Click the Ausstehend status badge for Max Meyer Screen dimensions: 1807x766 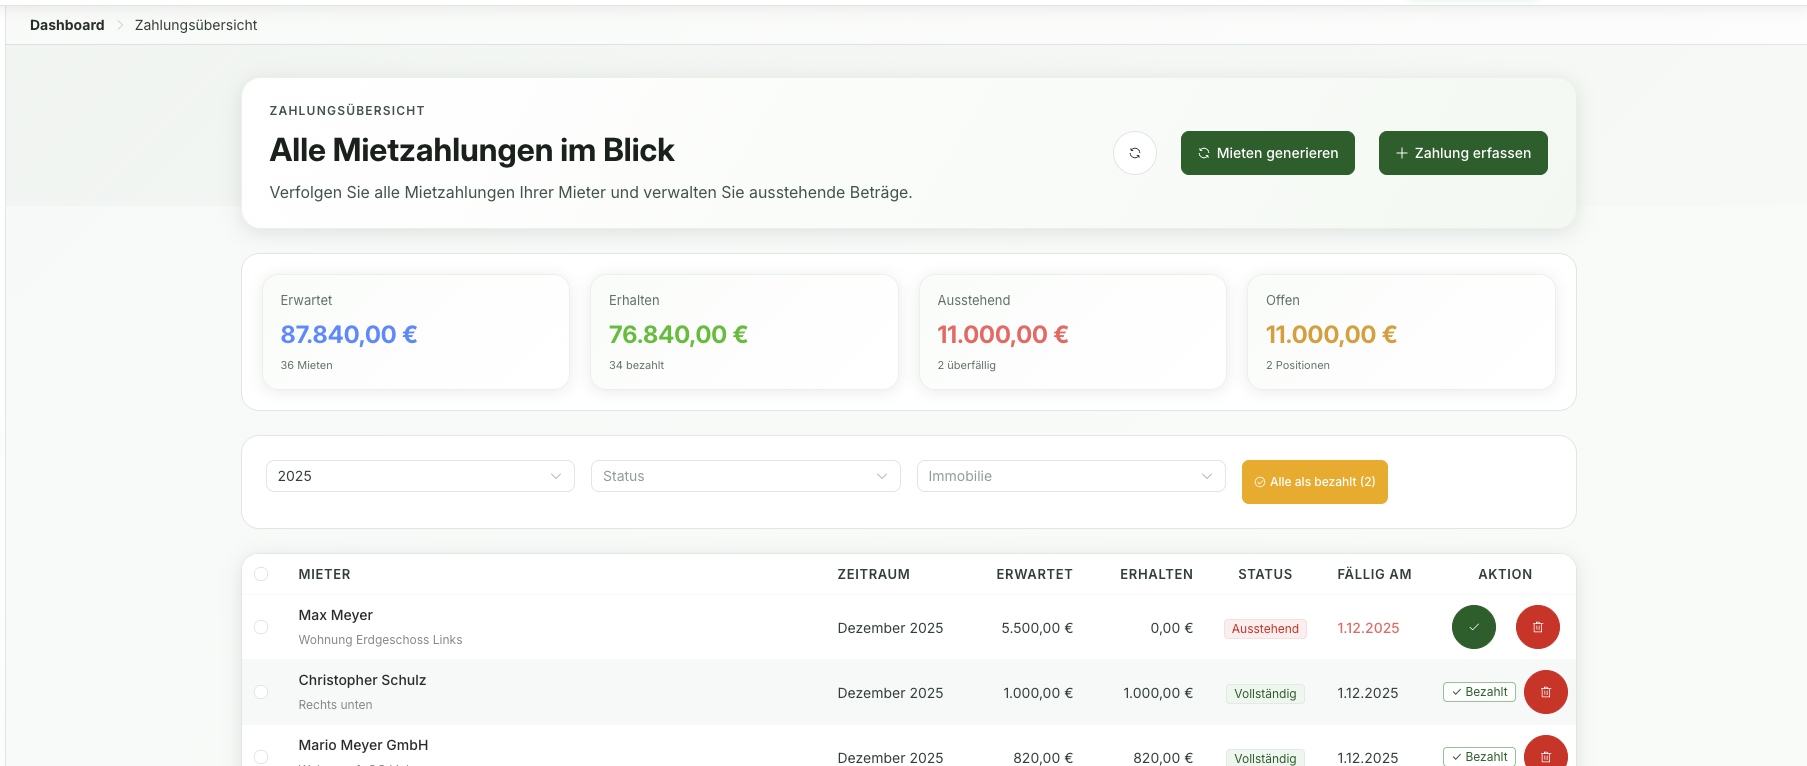coord(1264,629)
